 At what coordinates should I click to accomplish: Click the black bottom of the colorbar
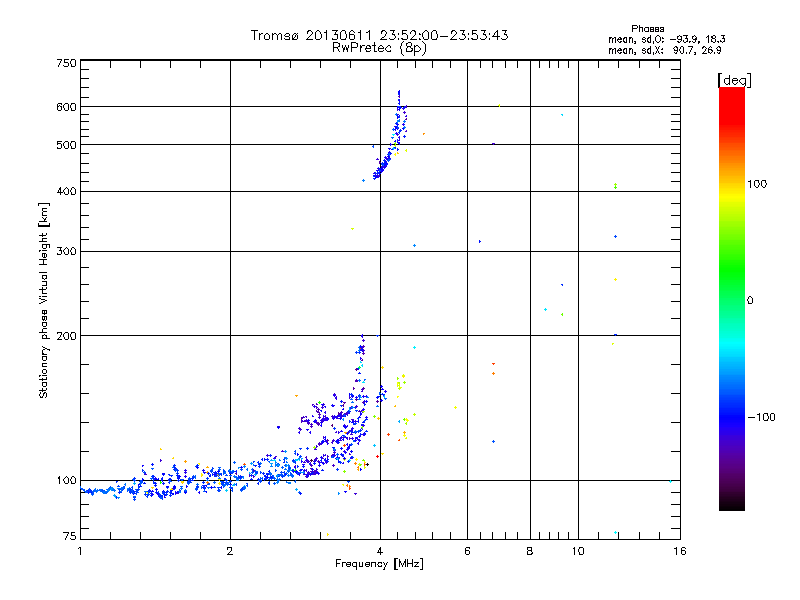coord(732,503)
